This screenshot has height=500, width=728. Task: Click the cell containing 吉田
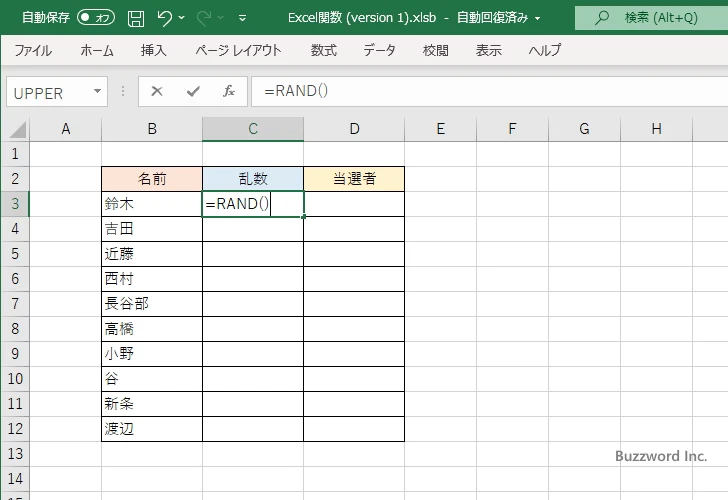click(x=152, y=229)
